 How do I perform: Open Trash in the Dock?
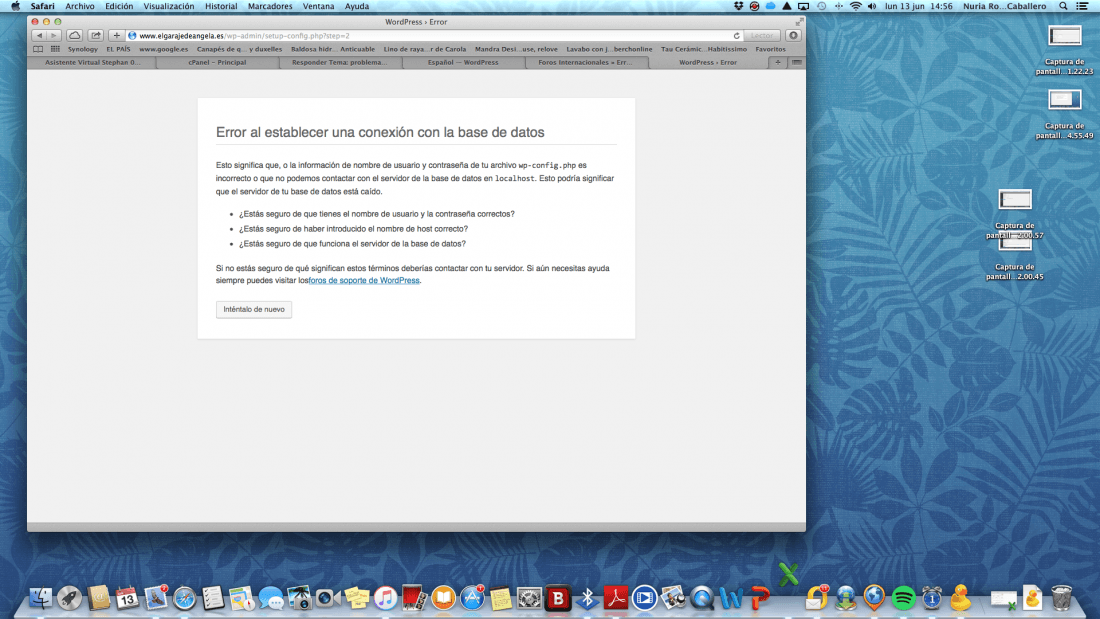point(1061,598)
